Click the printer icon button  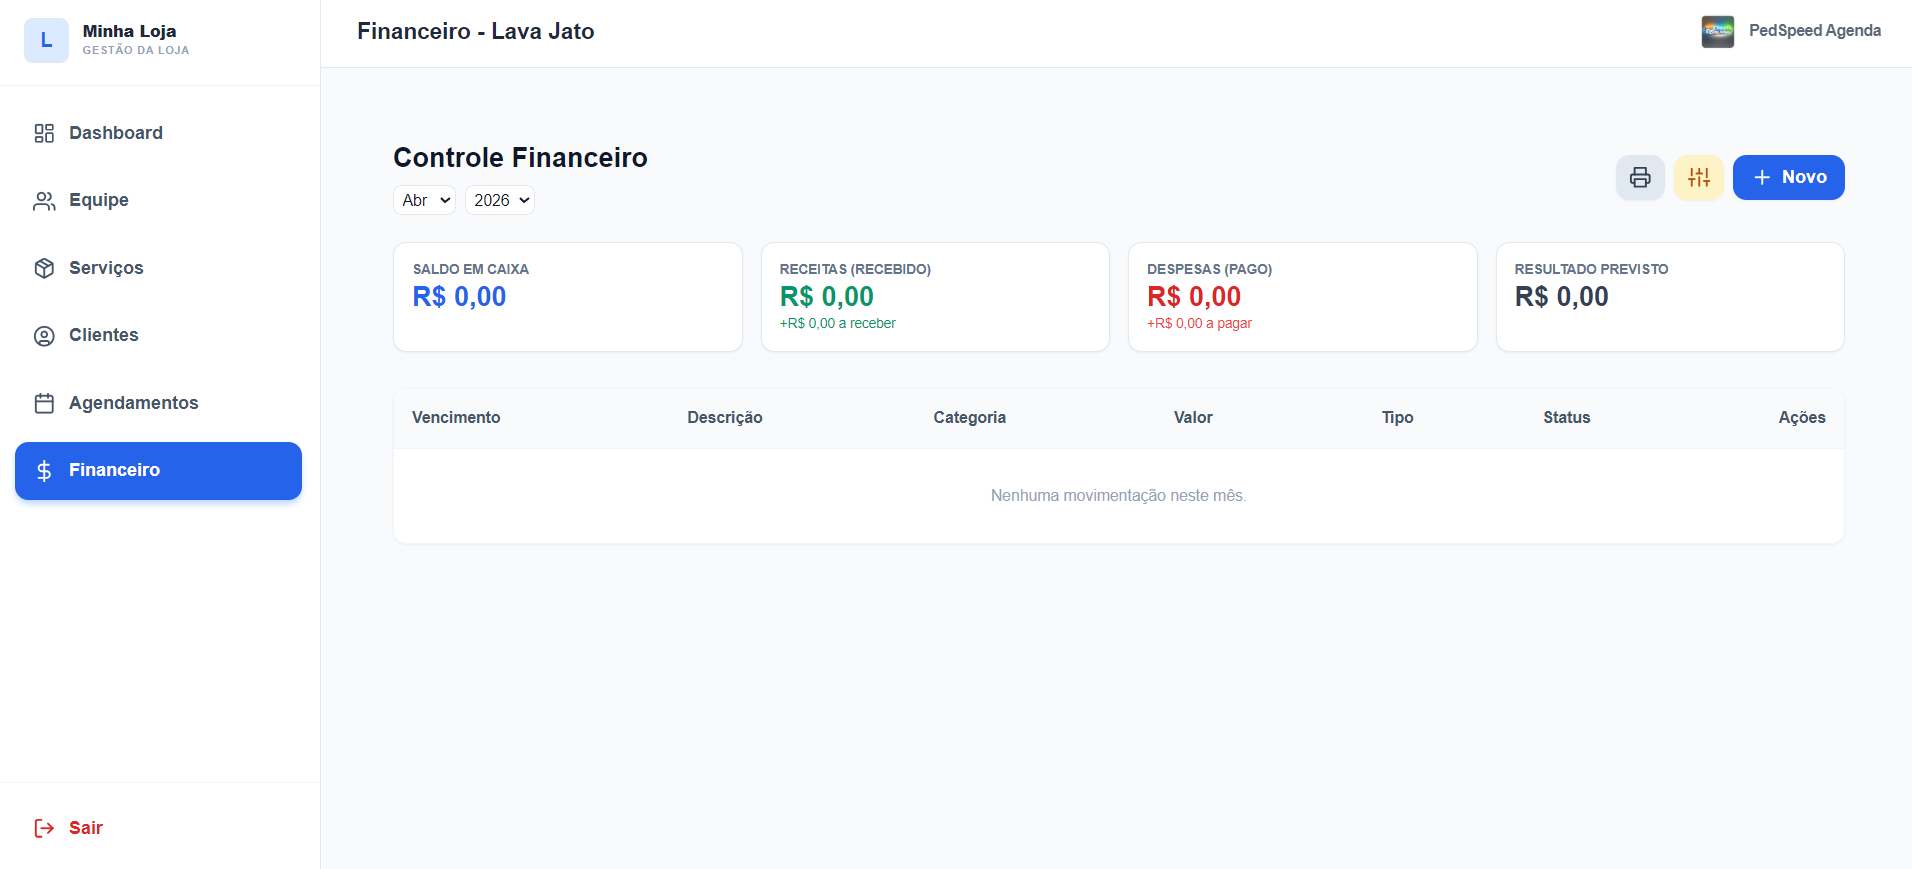click(1640, 178)
